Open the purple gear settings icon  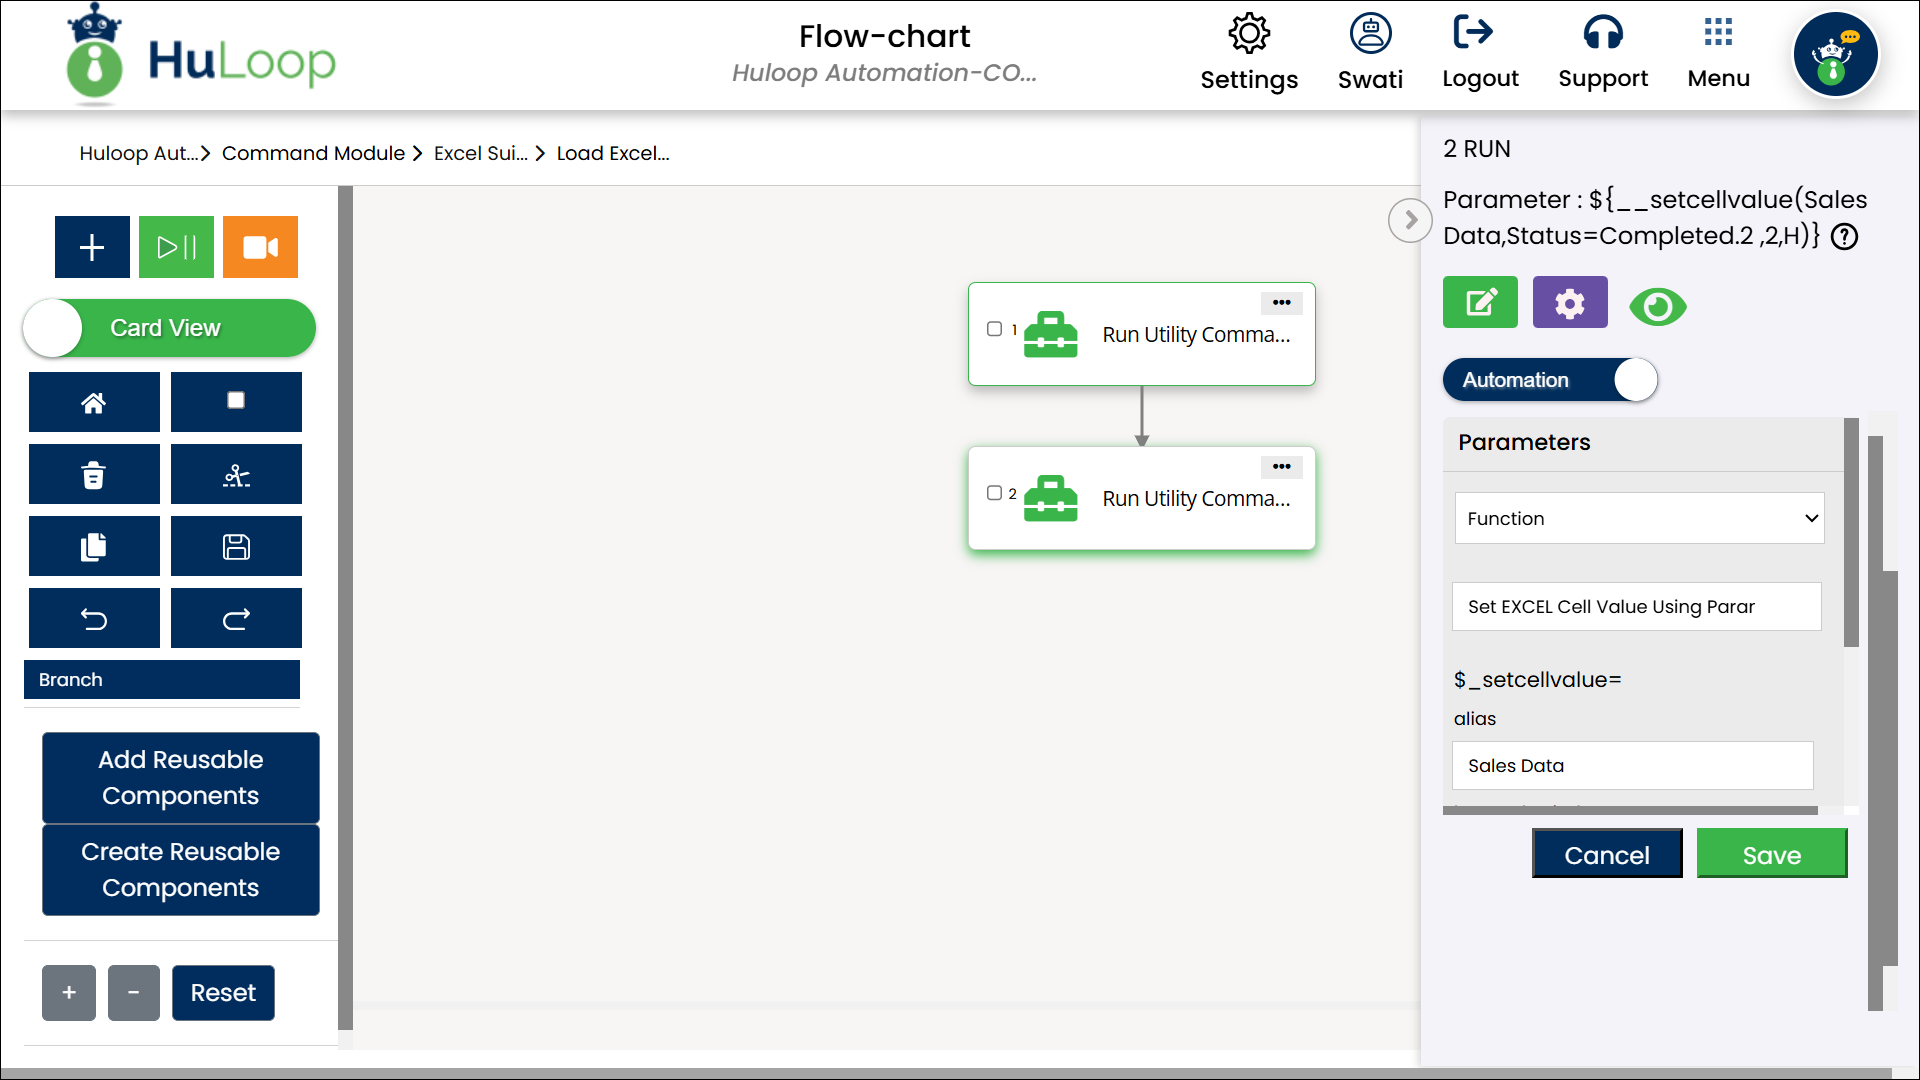point(1570,303)
